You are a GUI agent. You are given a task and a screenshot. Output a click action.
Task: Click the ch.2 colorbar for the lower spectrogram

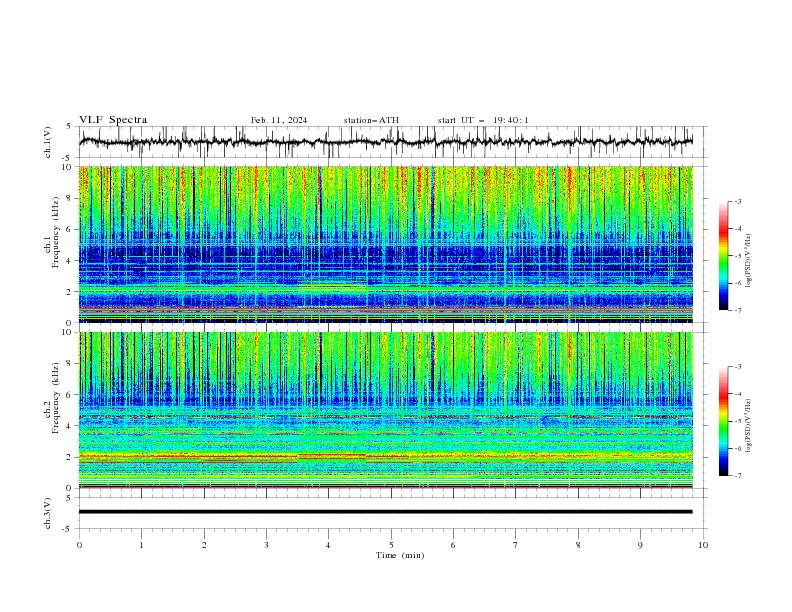(x=723, y=421)
